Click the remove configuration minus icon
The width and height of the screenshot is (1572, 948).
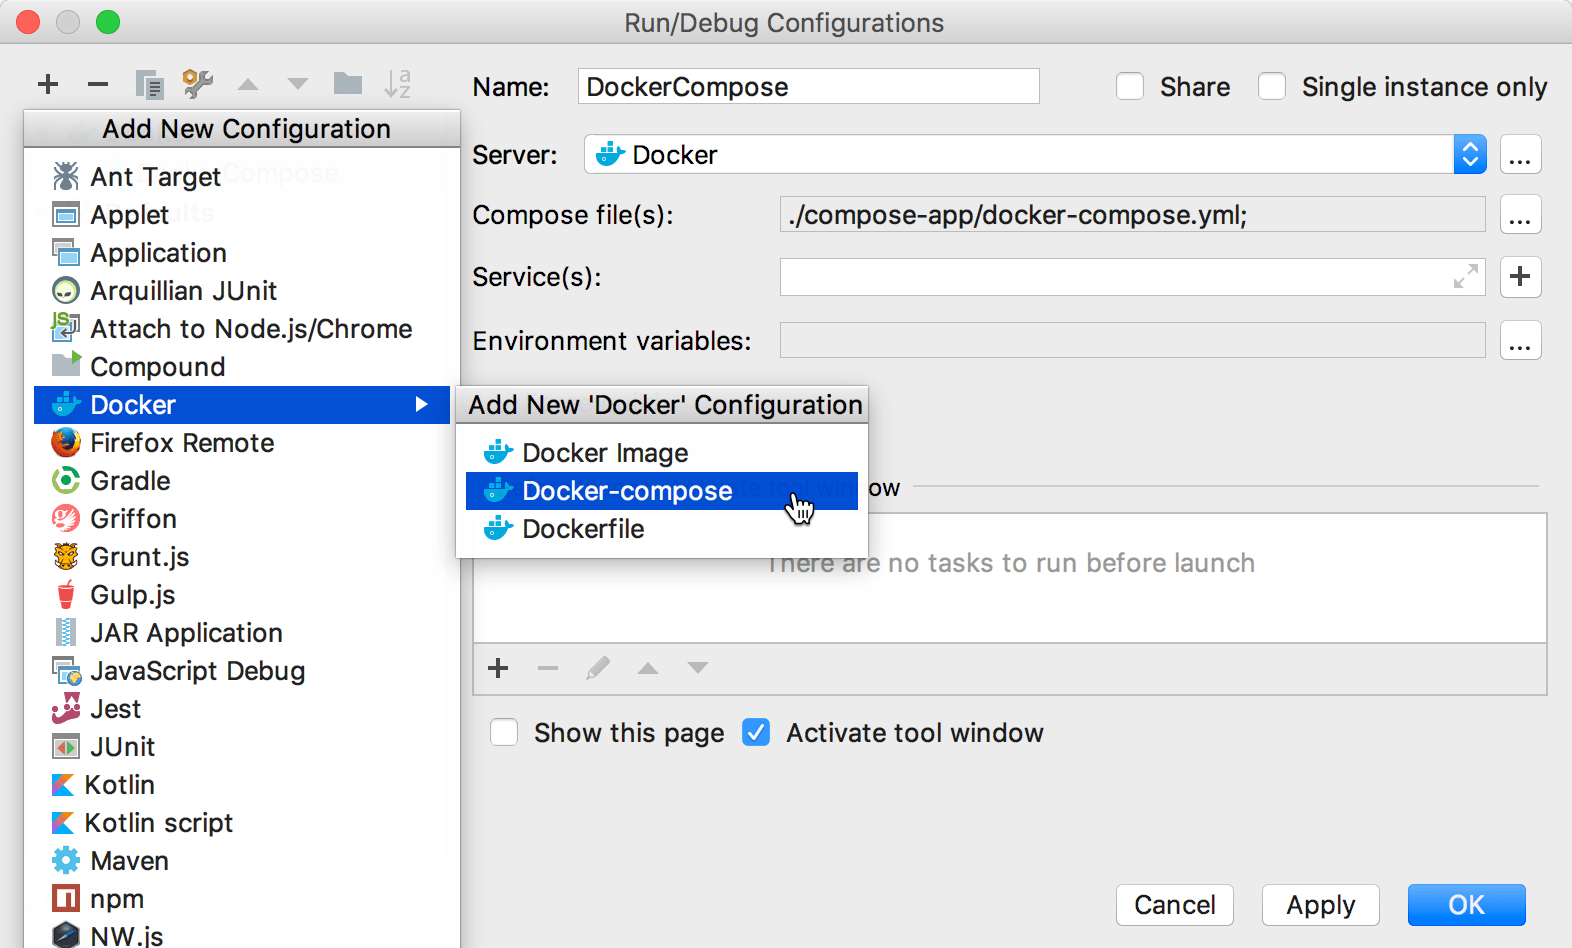98,84
